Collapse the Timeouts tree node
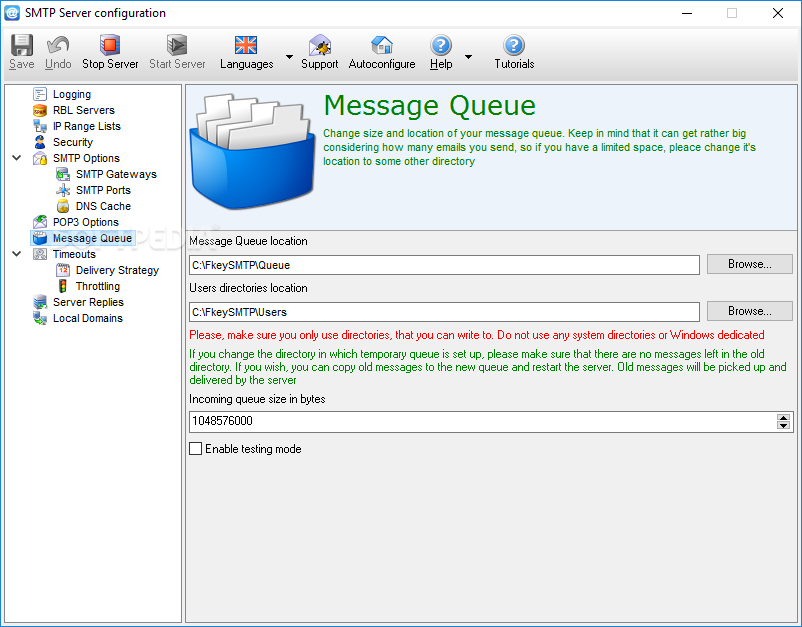Screen dimensions: 802x627 coord(16,254)
